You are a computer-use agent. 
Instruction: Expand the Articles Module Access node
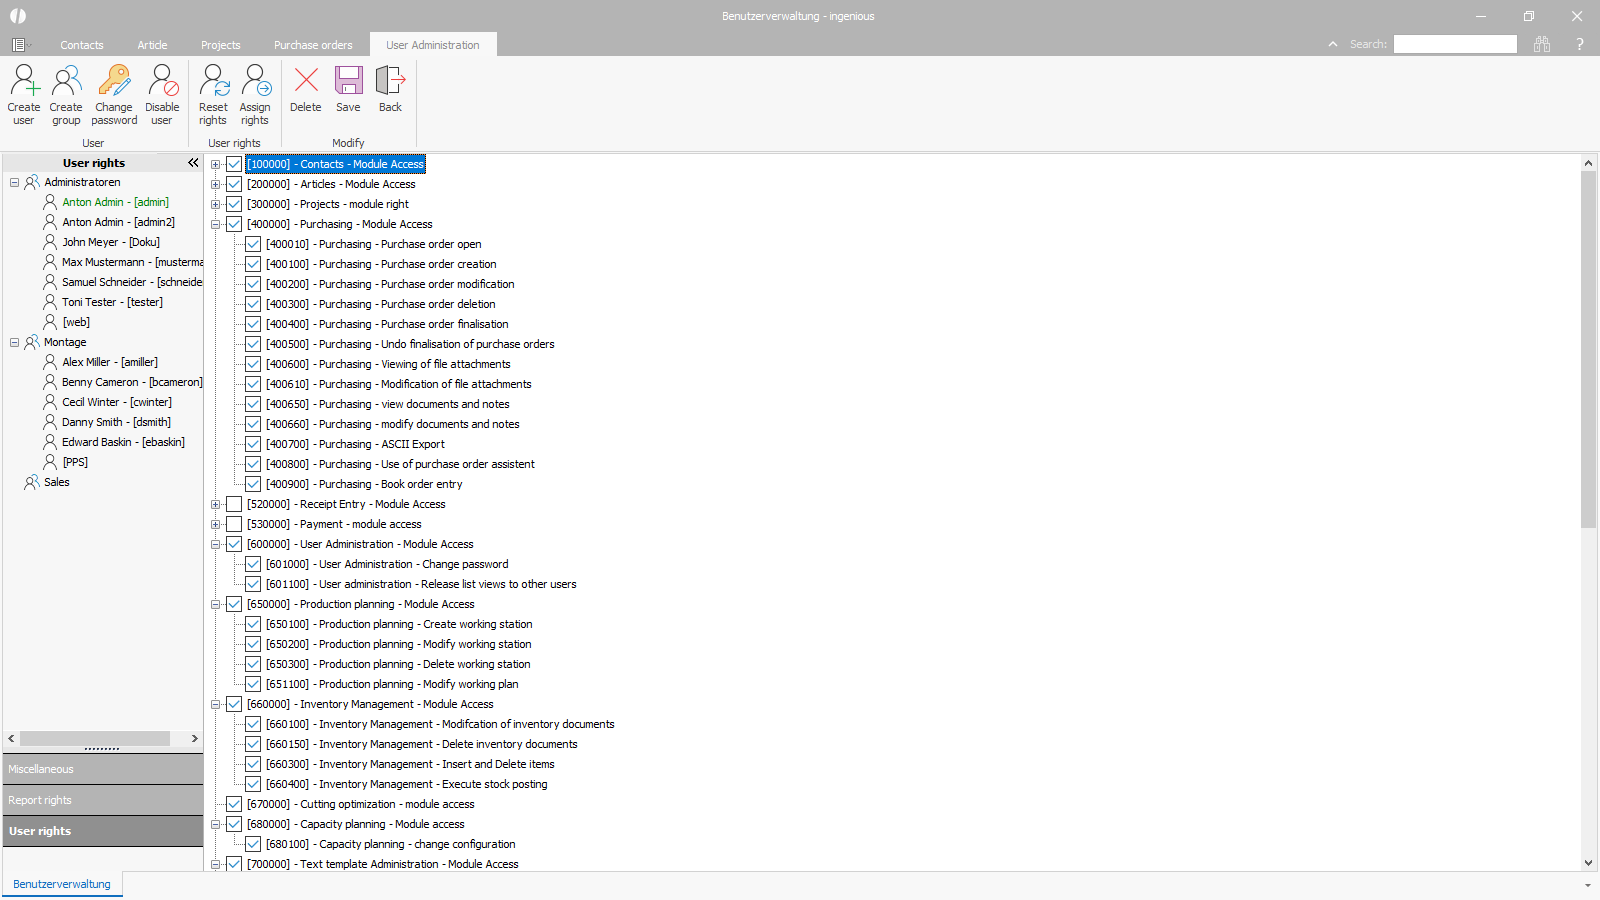(x=215, y=184)
